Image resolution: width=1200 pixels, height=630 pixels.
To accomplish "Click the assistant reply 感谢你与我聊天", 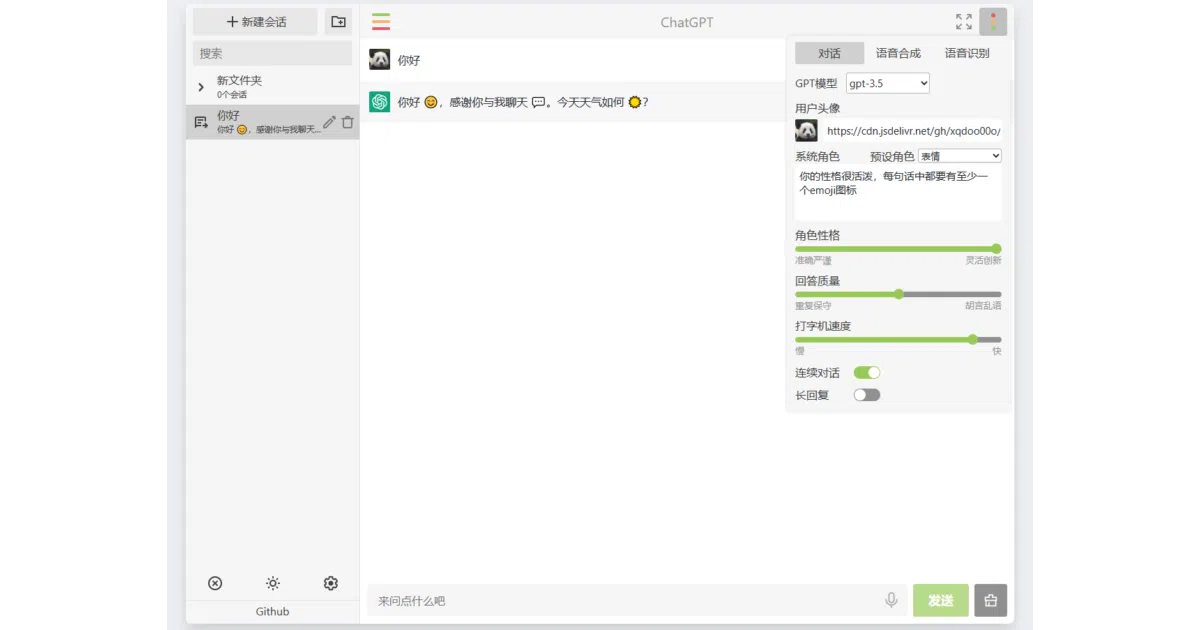I will (489, 102).
